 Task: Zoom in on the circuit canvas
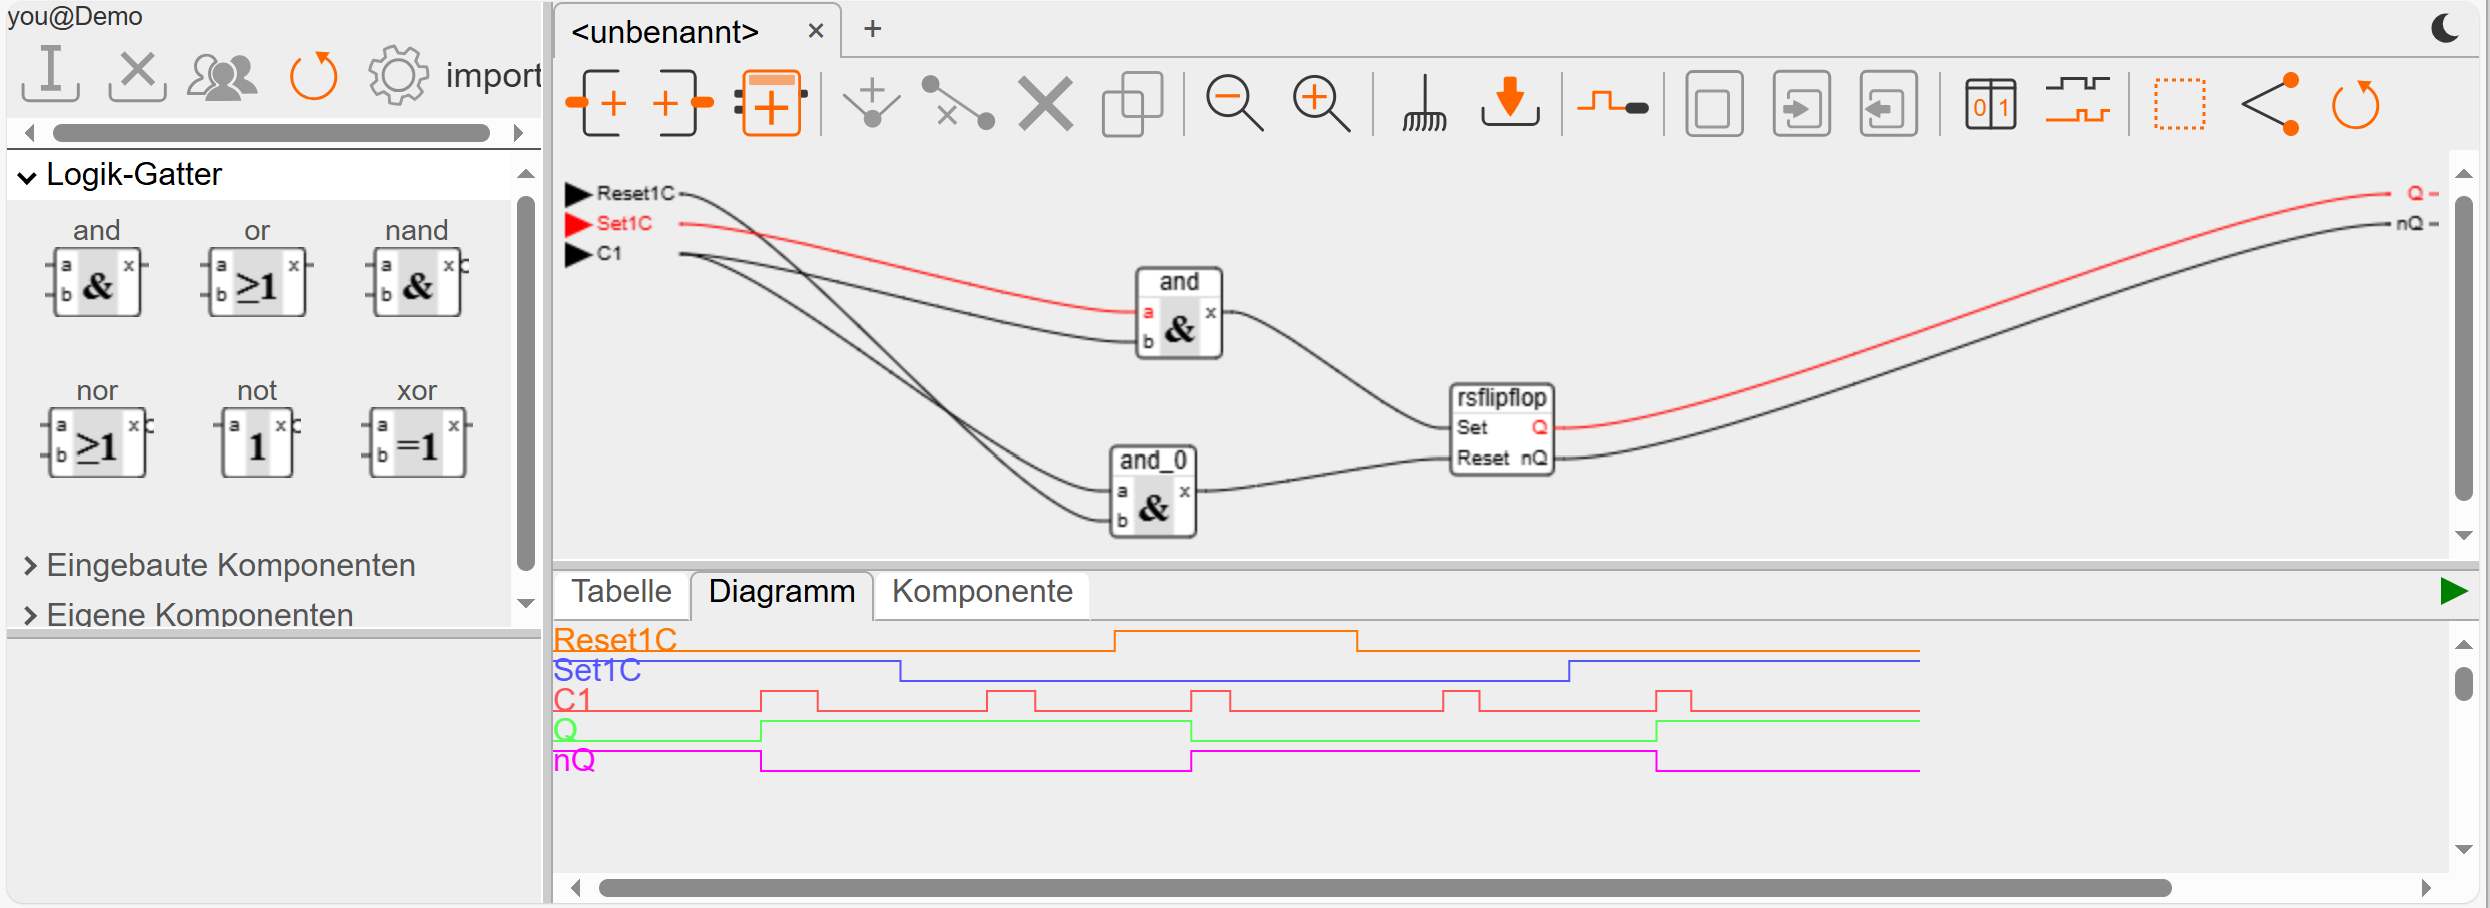(x=1321, y=103)
